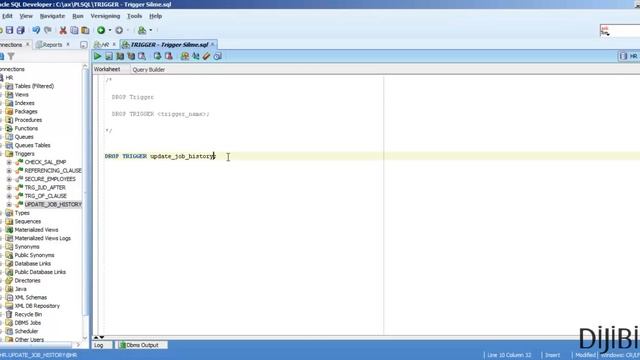Select the Procedures node
Screen dimensions: 640x360
click(x=28, y=120)
